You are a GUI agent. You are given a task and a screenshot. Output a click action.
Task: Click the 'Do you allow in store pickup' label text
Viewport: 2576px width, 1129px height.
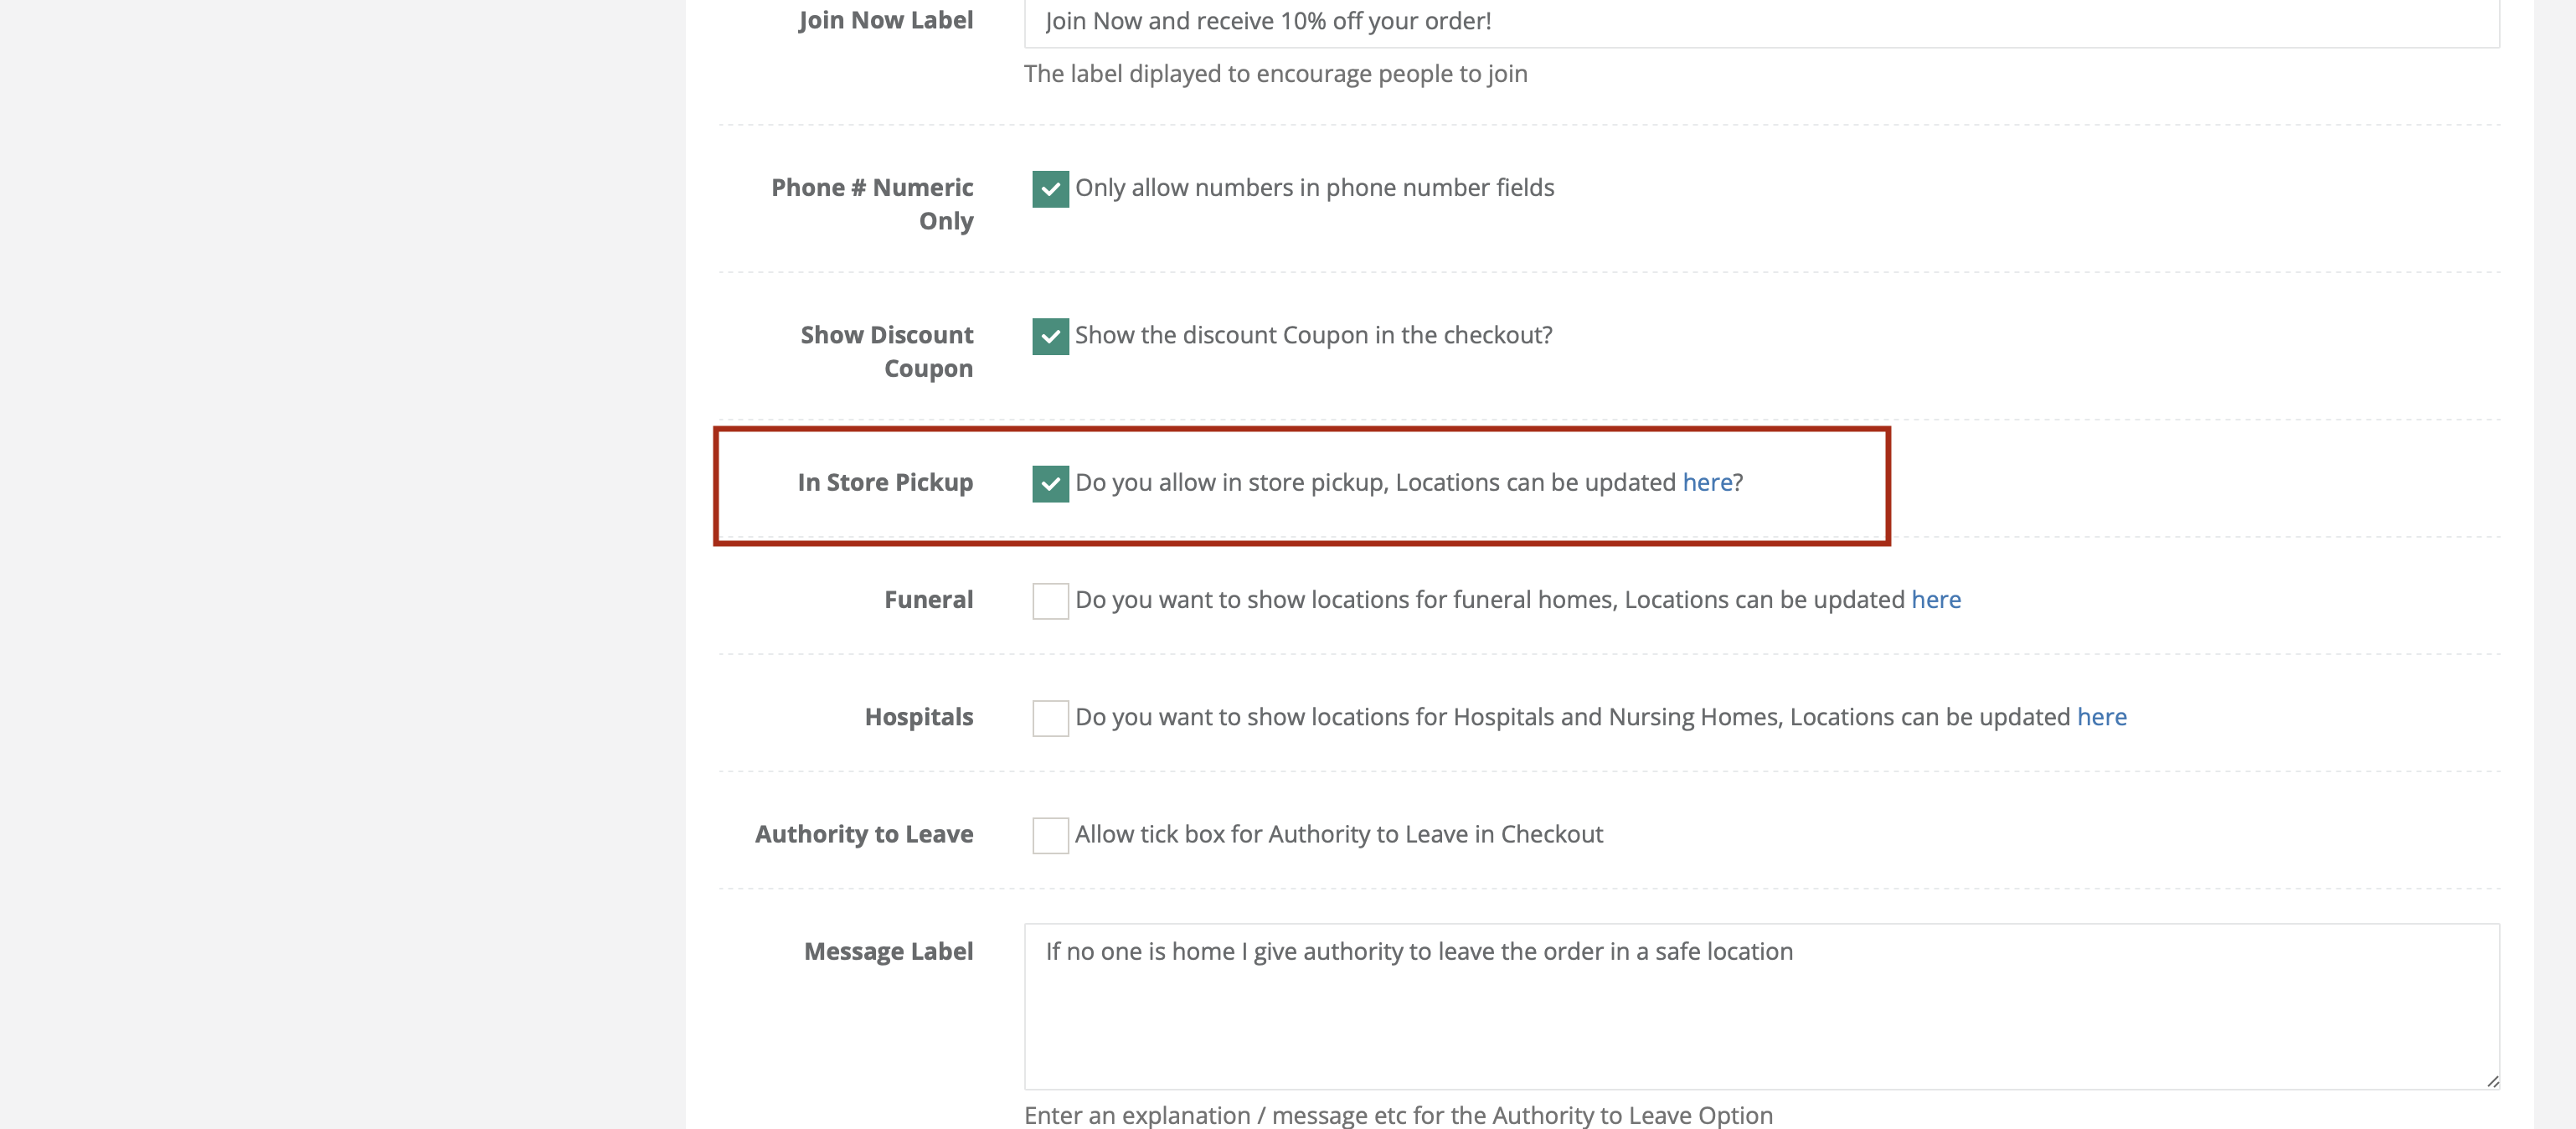tap(1231, 482)
